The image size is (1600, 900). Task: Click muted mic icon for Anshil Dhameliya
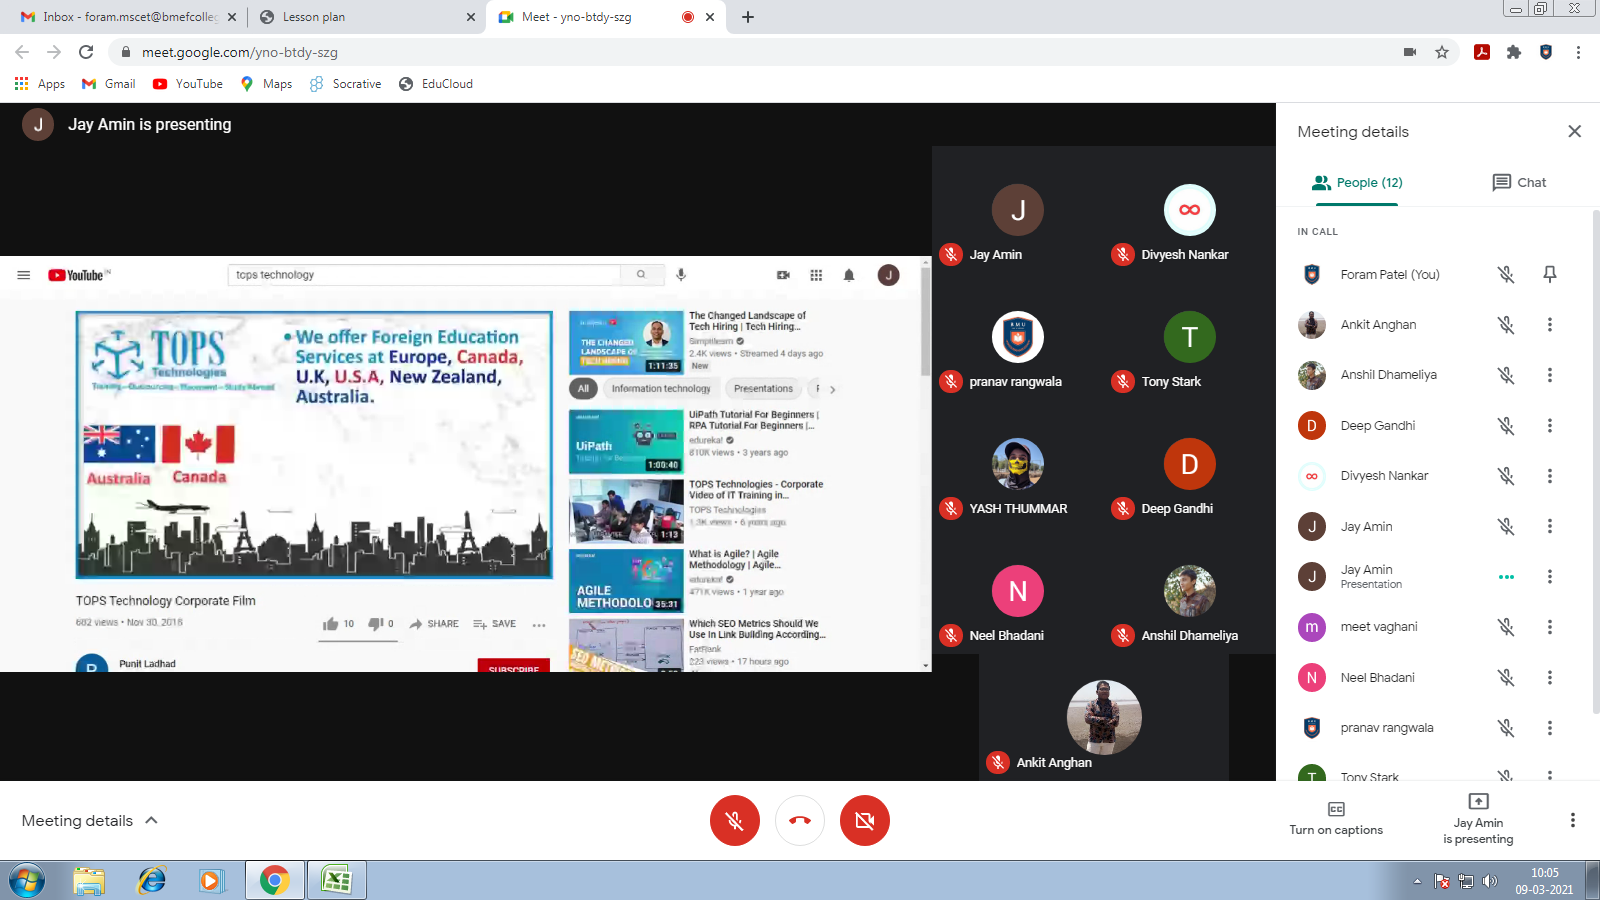pos(1506,375)
